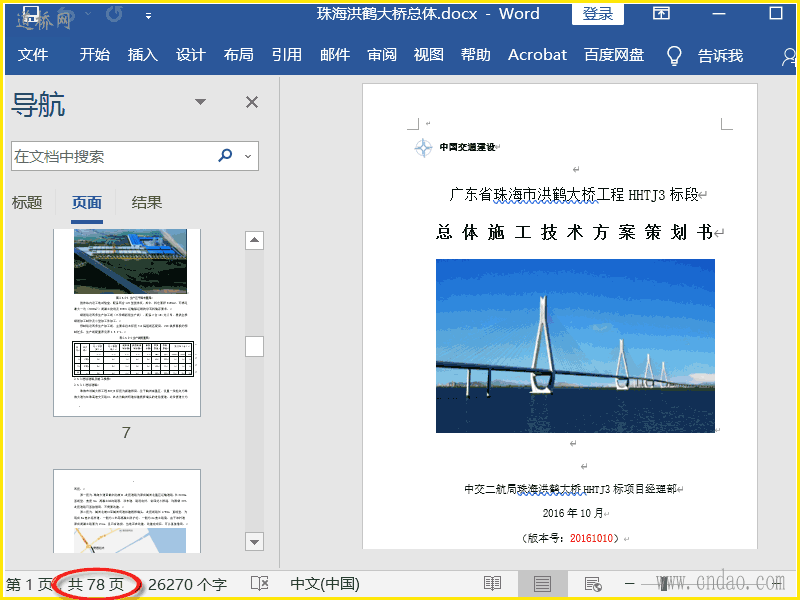This screenshot has width=800, height=600.
Task: Select the page 7 thumbnail
Action: (127, 322)
